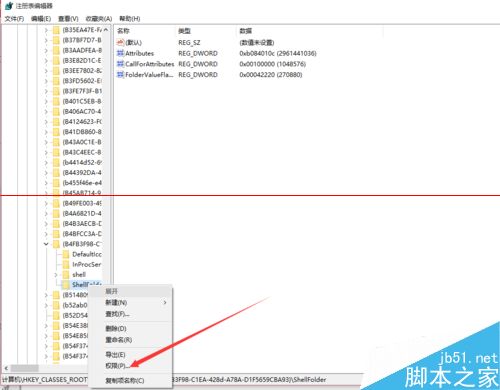Viewport: 500px width, 390px height.
Task: Click the folder icon of {B4FB3F98-C key
Action: pyautogui.click(x=56, y=244)
